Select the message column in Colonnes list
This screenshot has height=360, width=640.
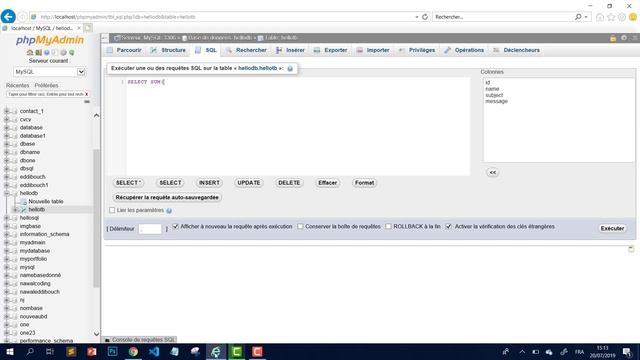pos(496,101)
